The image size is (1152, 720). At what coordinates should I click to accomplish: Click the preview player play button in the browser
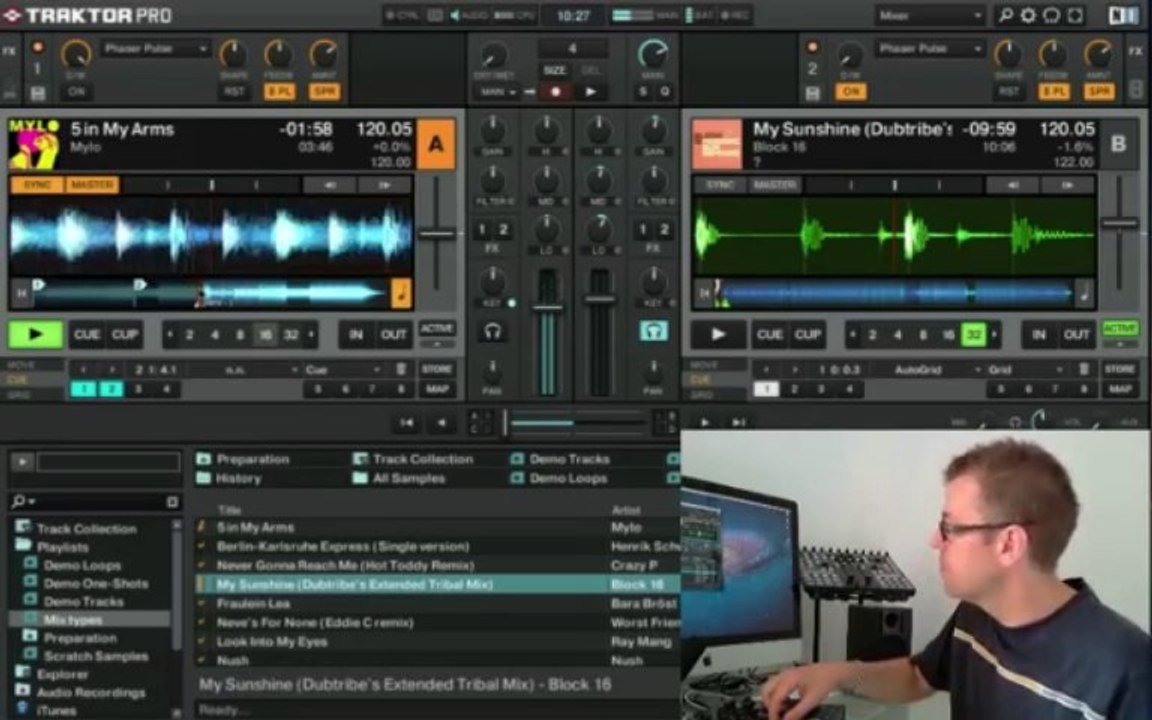[x=22, y=461]
